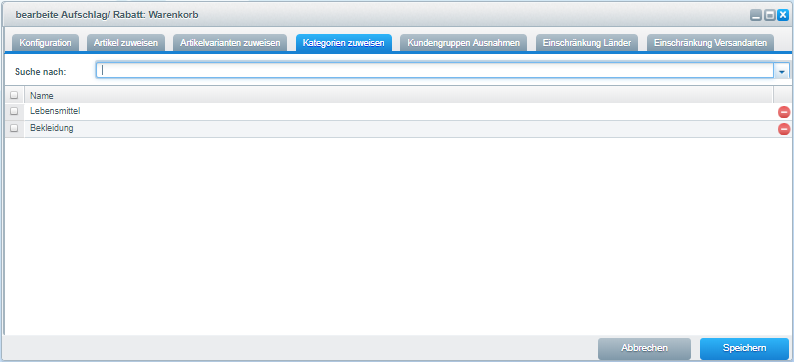The height and width of the screenshot is (362, 794).
Task: Open Kundengruppen Ausnahmen tab
Action: click(463, 43)
